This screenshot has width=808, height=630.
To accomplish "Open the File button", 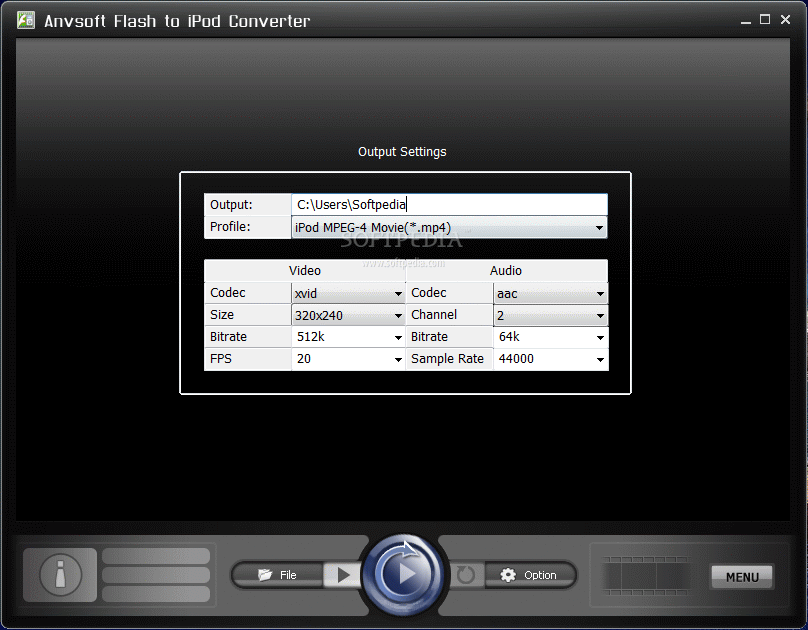I will click(278, 574).
